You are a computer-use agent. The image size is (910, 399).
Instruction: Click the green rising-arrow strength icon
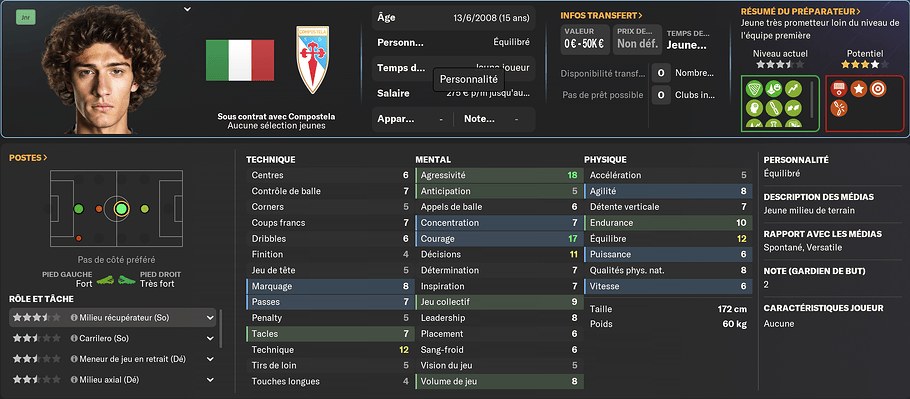793,89
